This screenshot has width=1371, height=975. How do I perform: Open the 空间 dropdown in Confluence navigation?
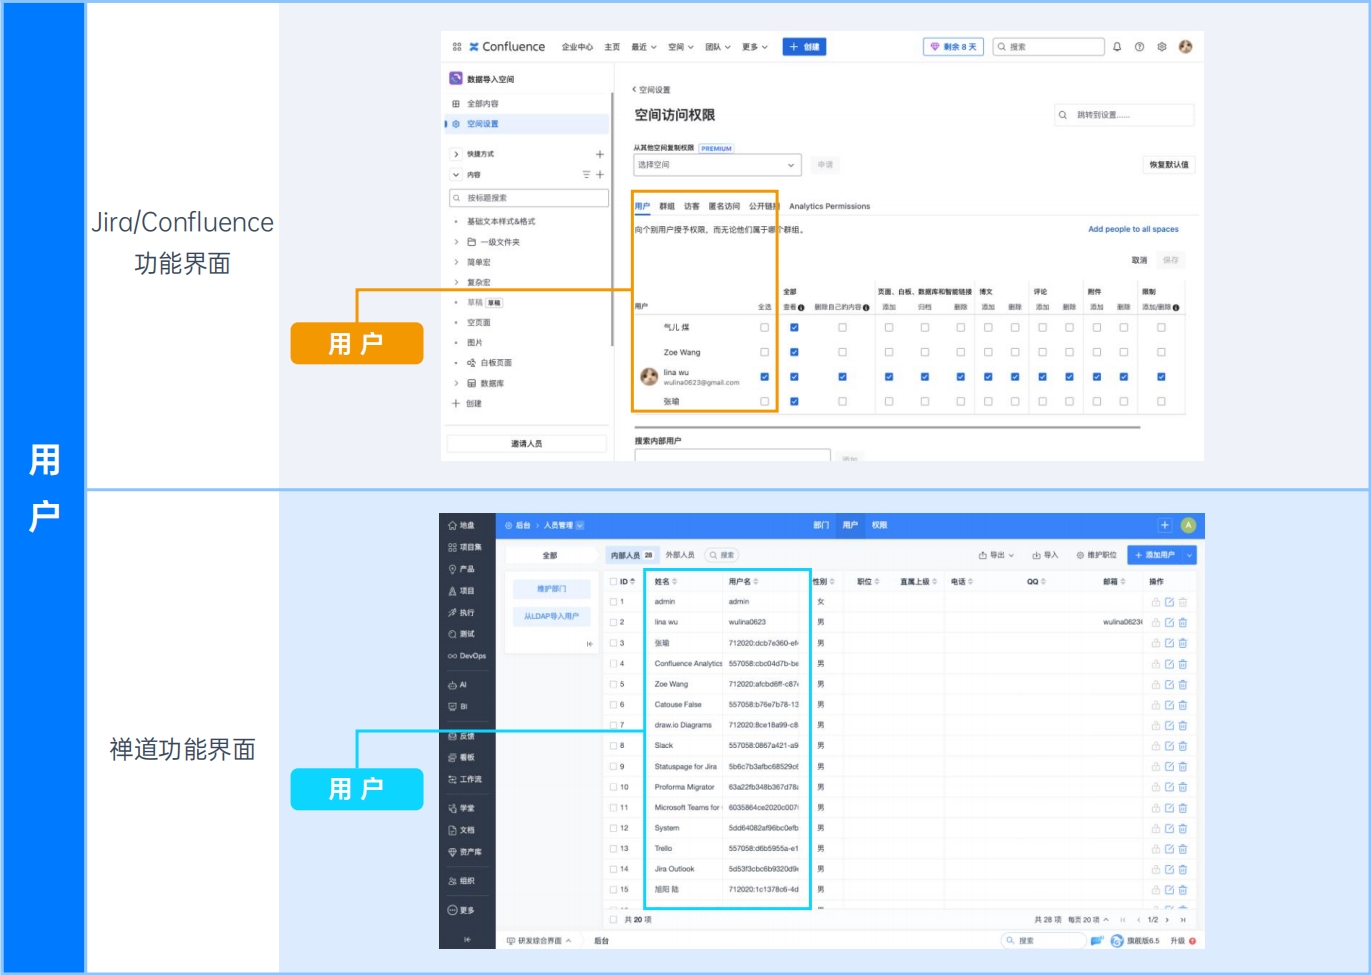tap(681, 47)
